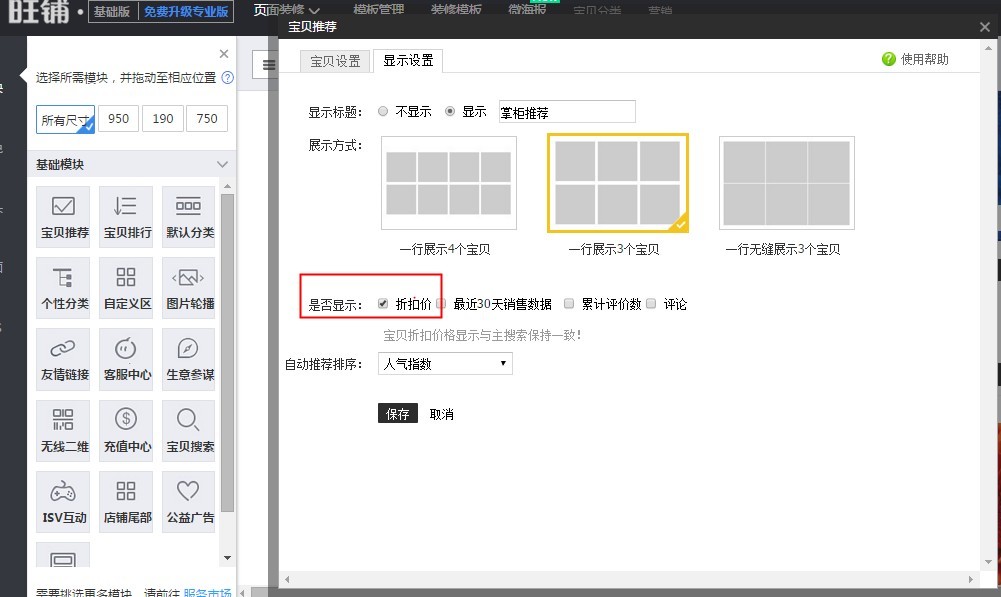1001x597 pixels.
Task: Select the 友情链接 module icon
Action: point(63,359)
